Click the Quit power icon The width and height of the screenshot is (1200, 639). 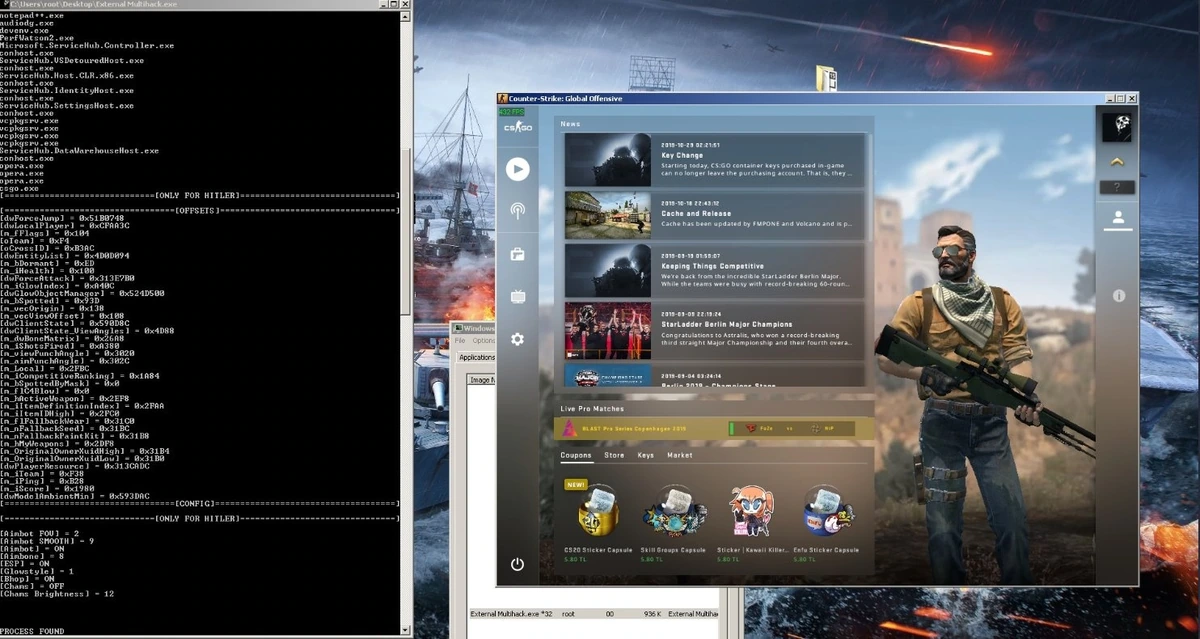point(517,564)
